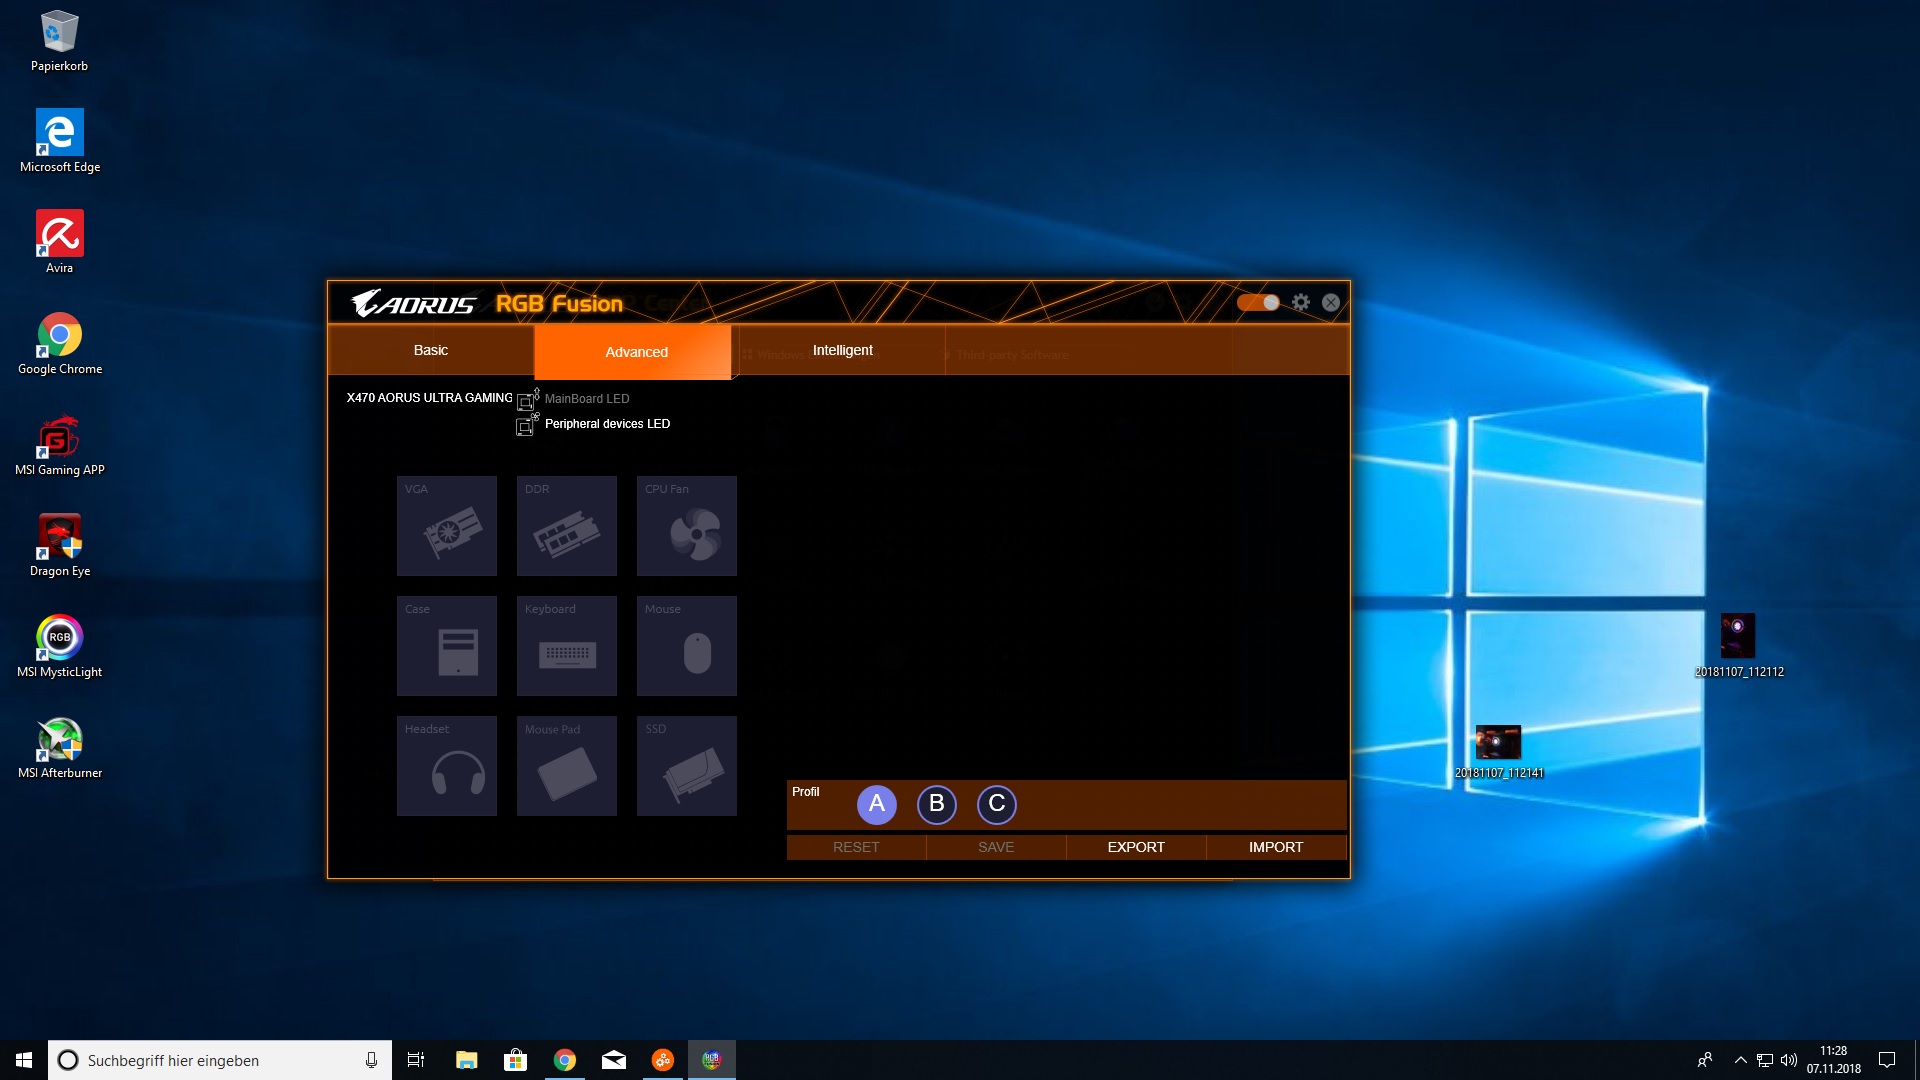Choose profile B
The height and width of the screenshot is (1080, 1920).
point(937,804)
